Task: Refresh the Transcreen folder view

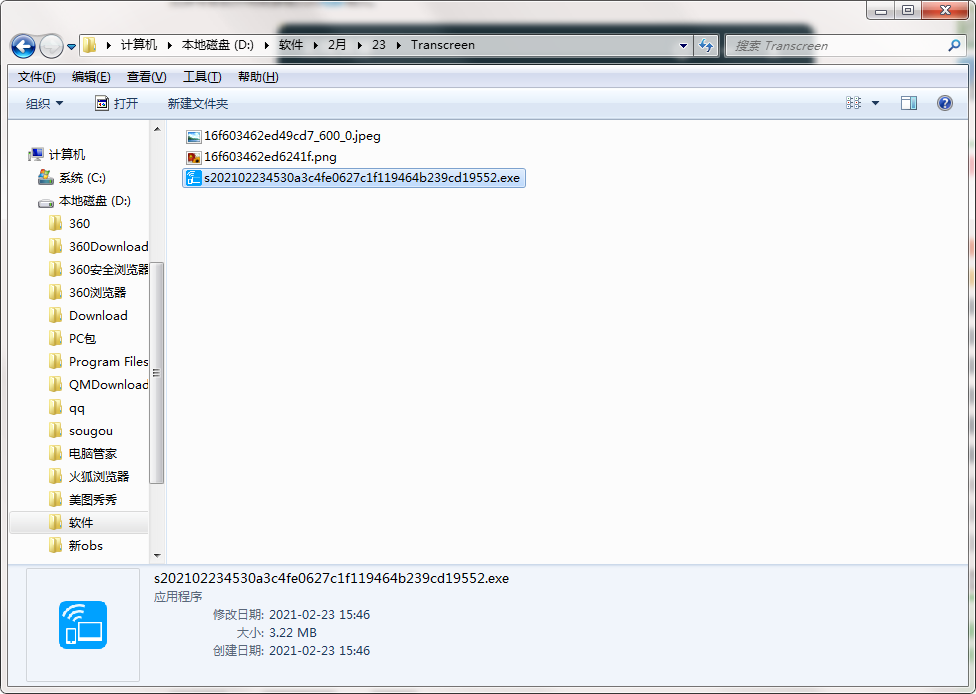Action: pos(706,45)
